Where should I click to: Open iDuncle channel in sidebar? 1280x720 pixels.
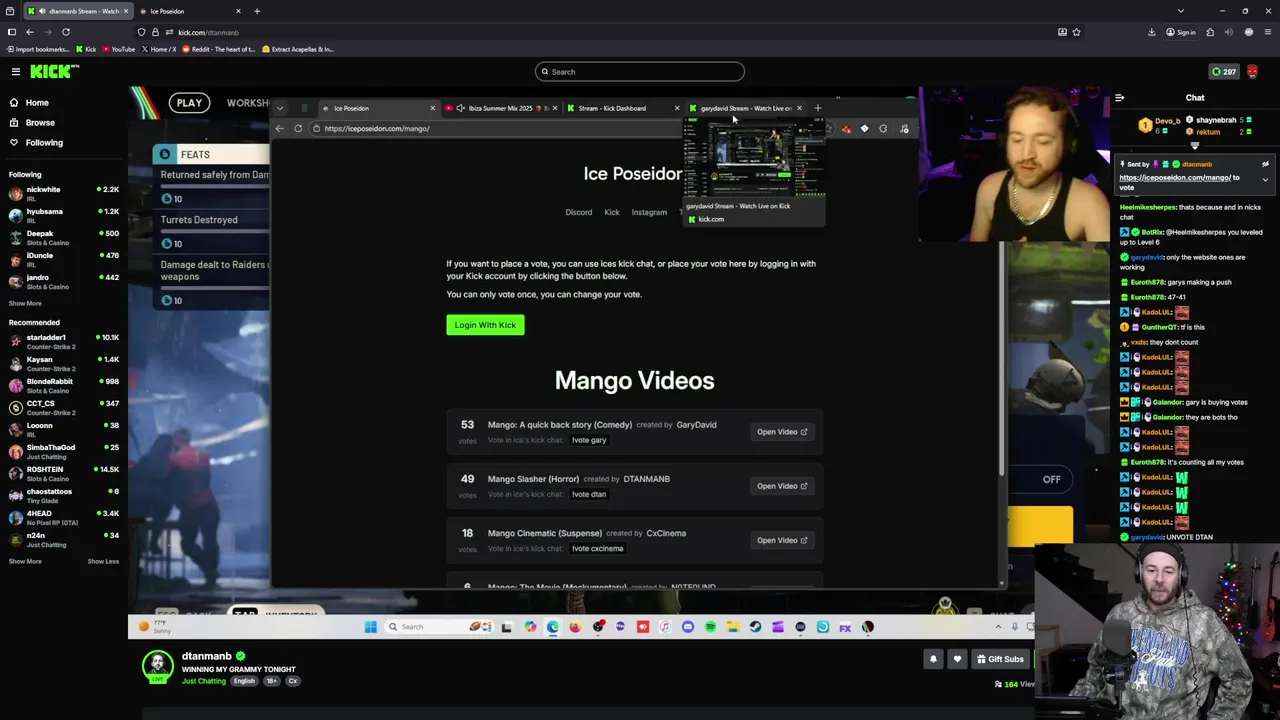tap(64, 259)
